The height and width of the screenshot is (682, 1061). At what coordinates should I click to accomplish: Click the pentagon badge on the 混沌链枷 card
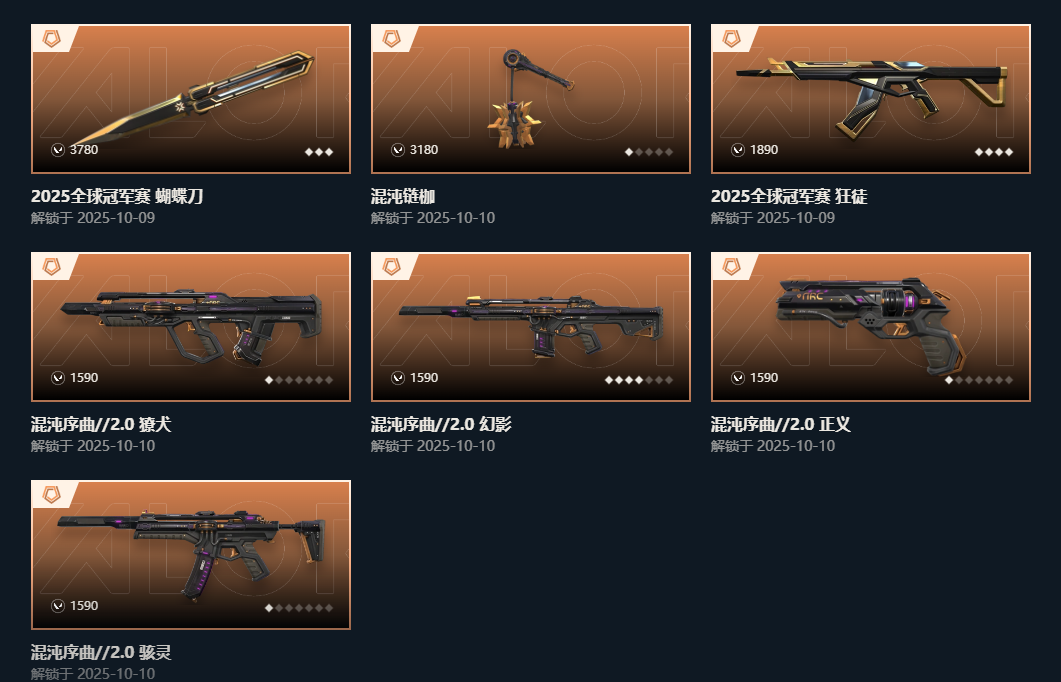tap(391, 39)
